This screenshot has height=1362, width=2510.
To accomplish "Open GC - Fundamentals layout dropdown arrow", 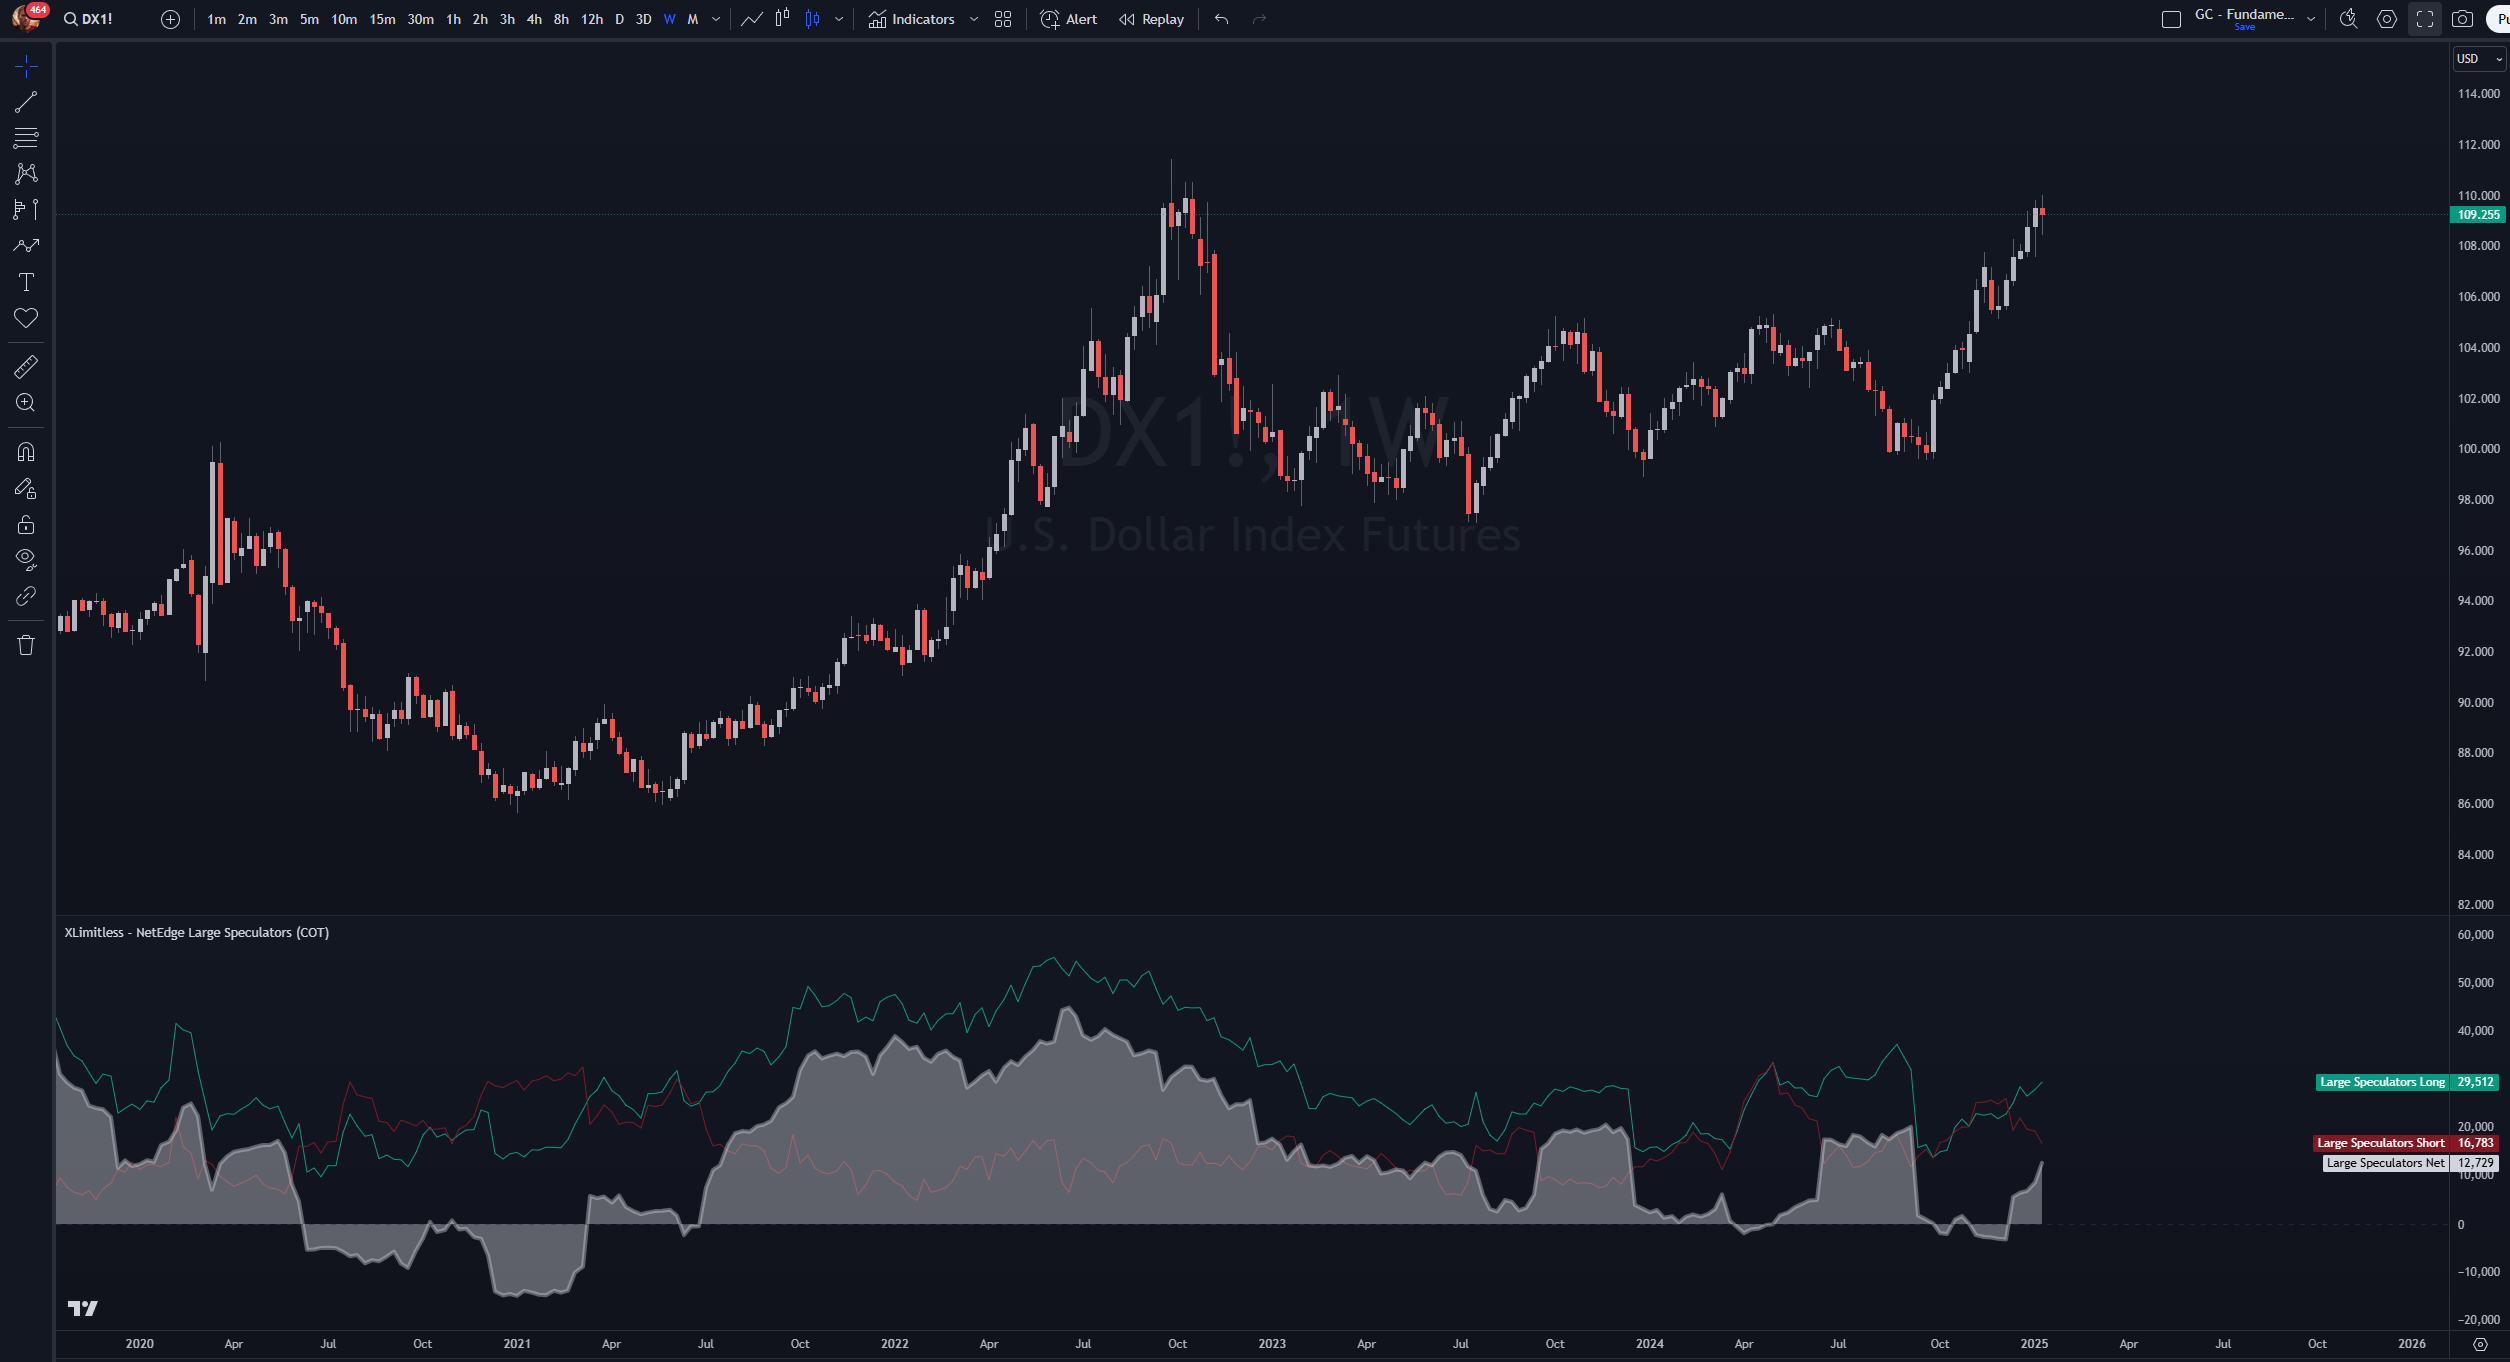I will (x=2311, y=19).
